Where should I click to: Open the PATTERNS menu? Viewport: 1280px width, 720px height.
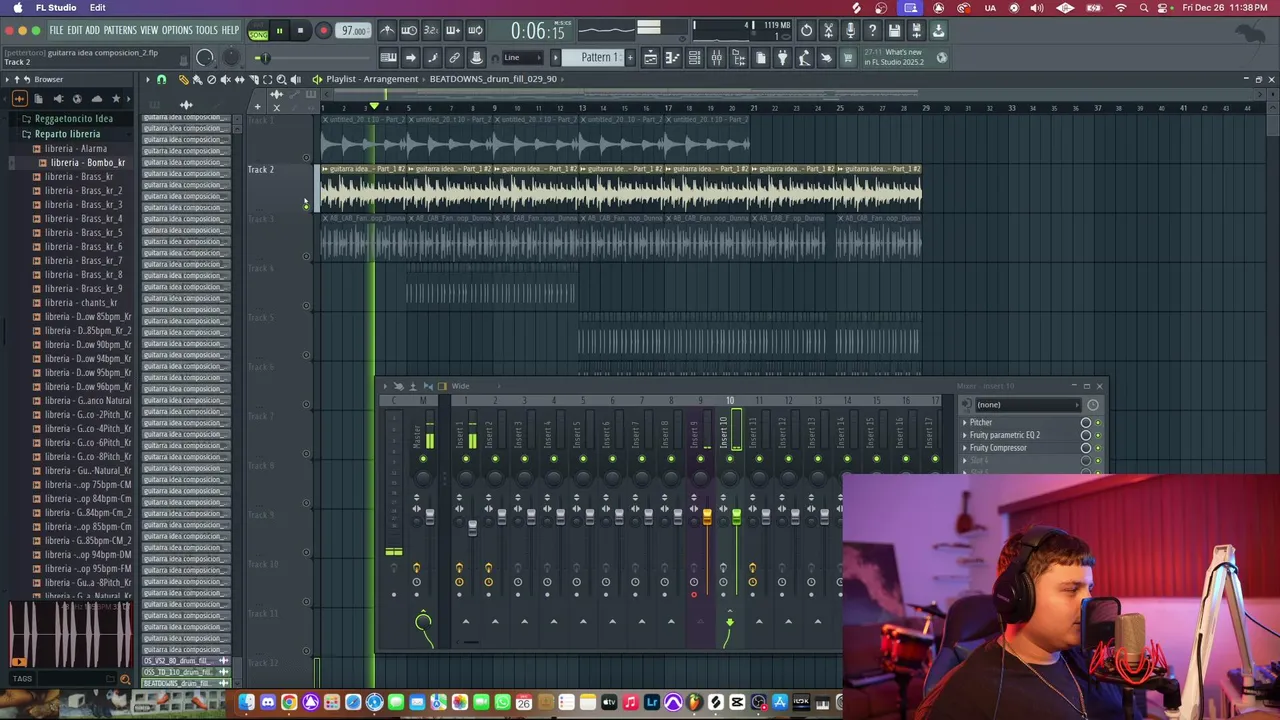pos(120,30)
